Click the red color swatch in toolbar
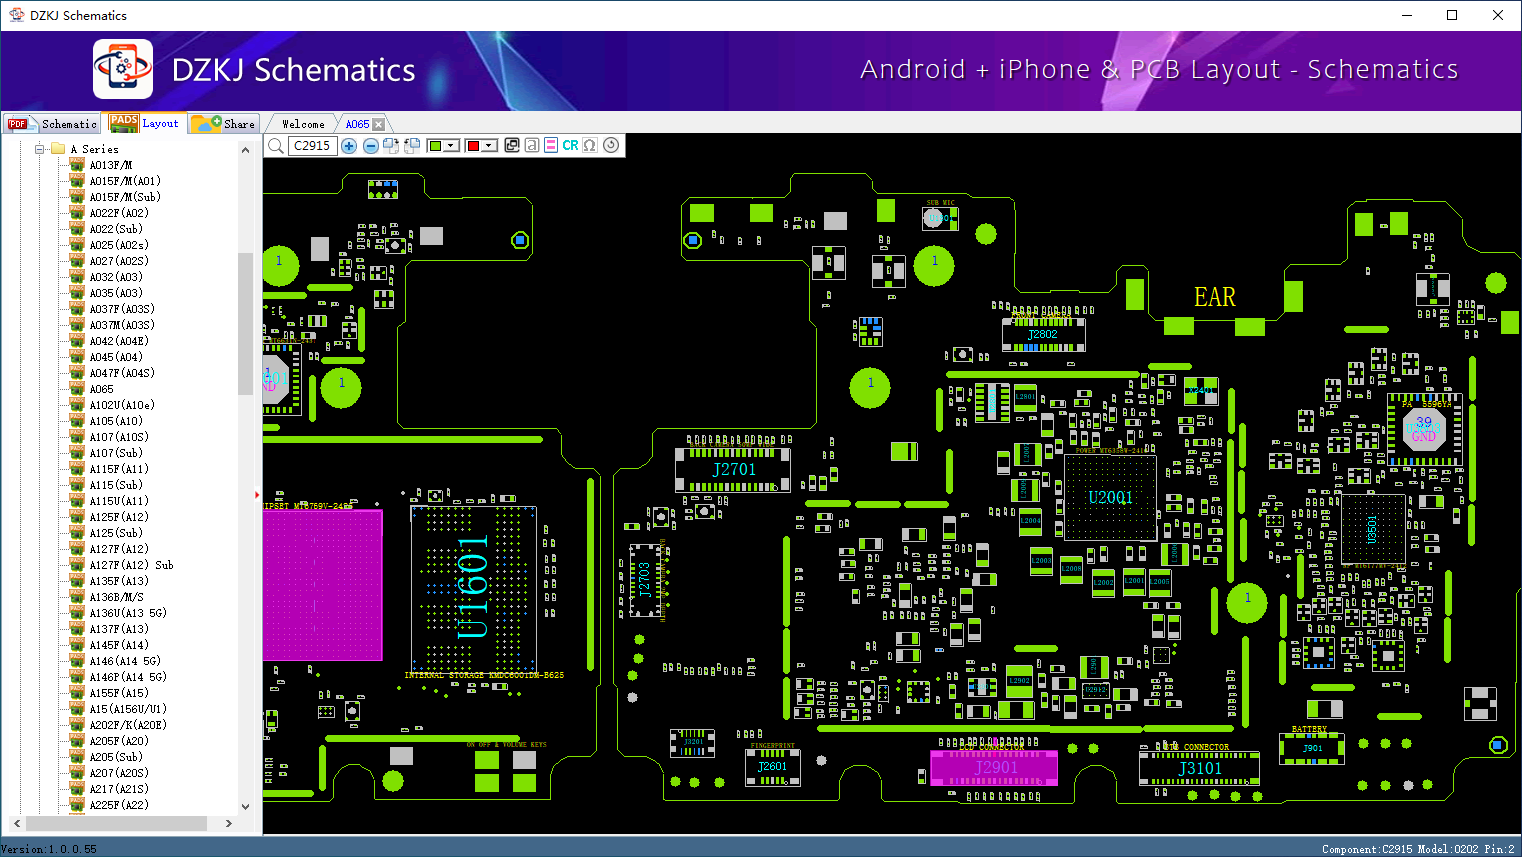 (473, 146)
